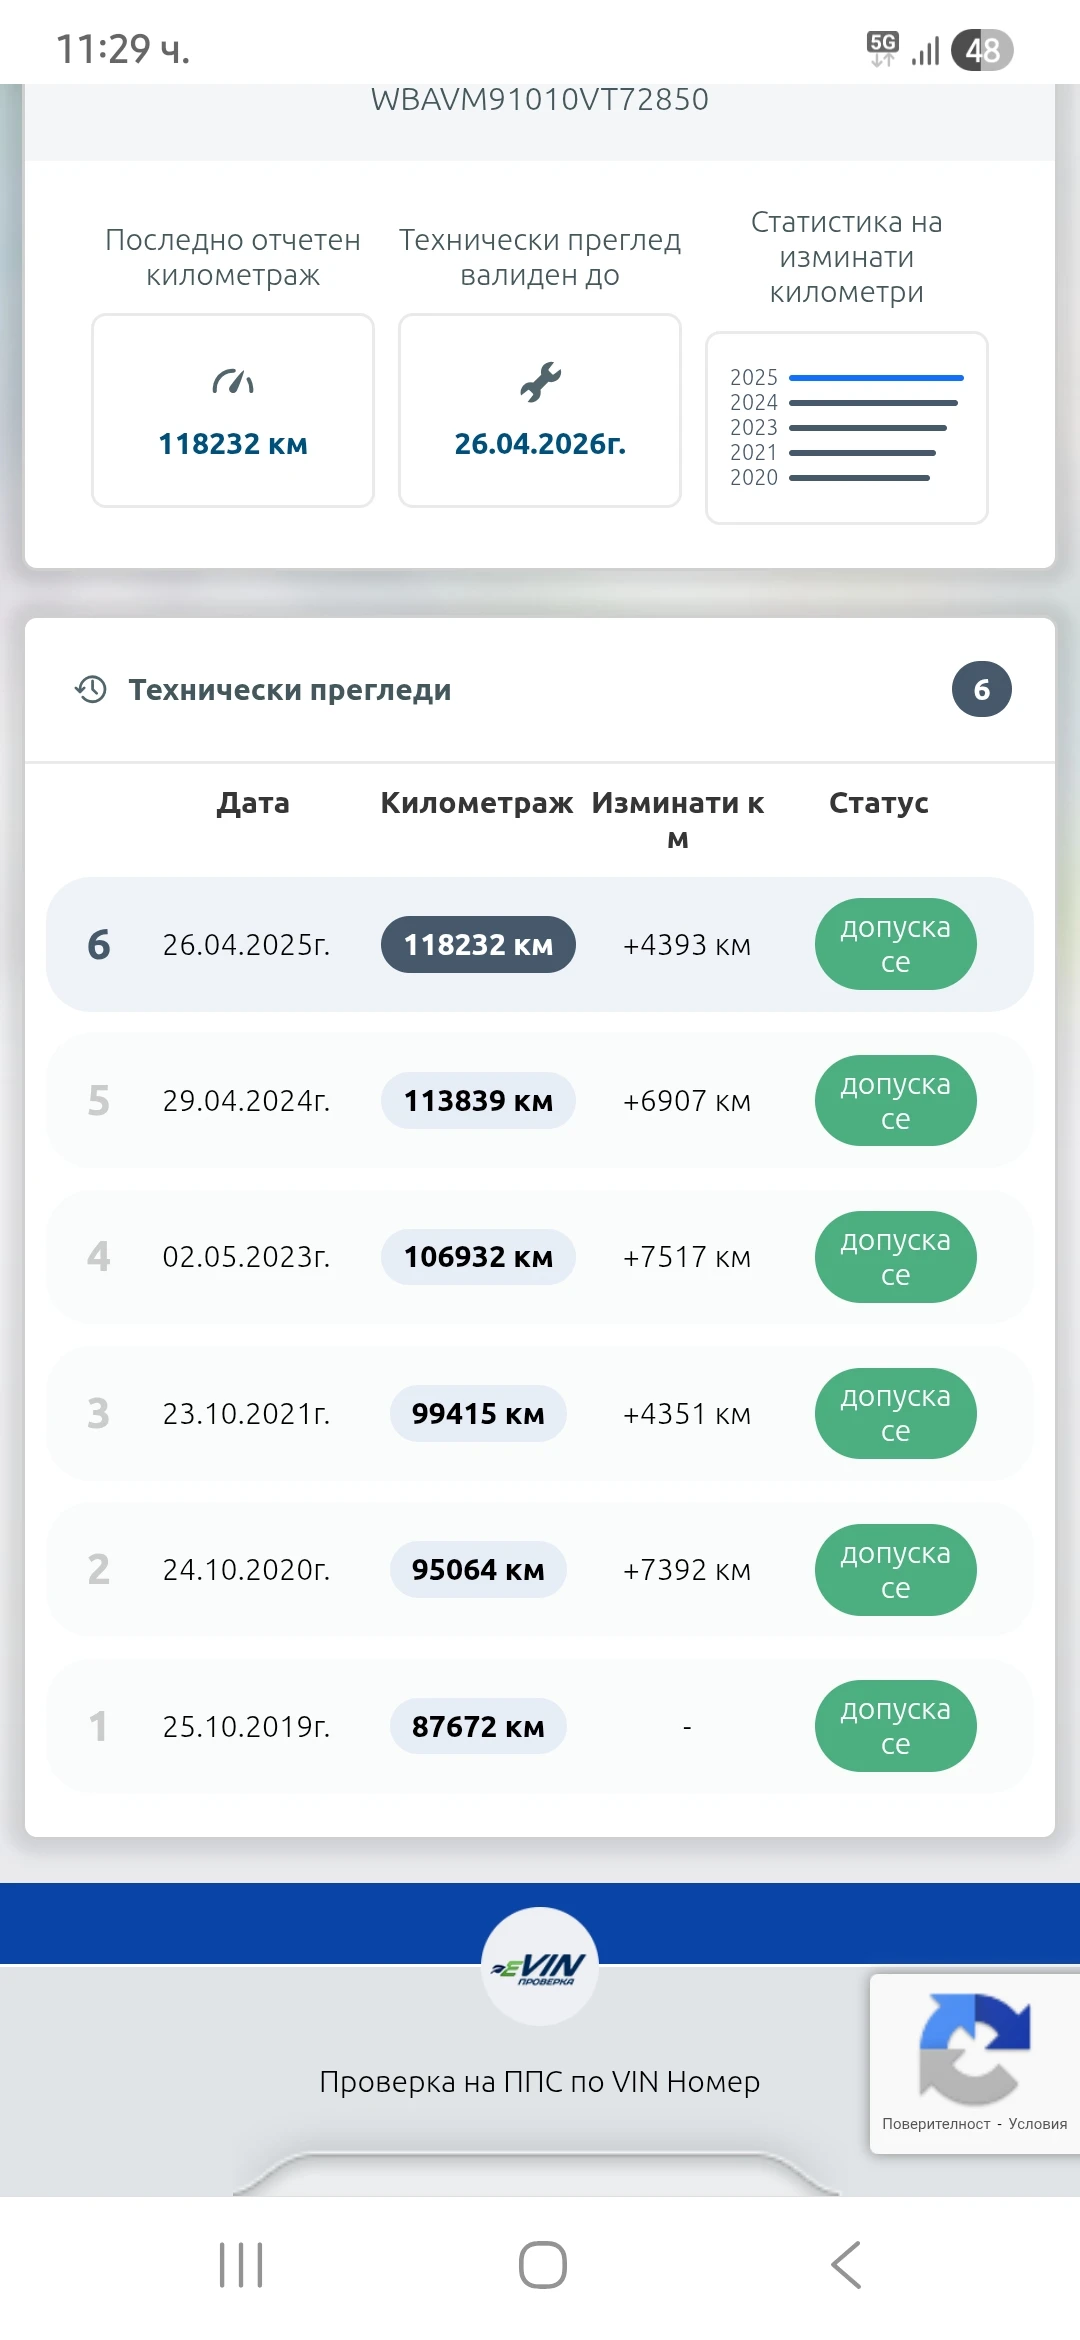Click the Километраж column header
The width and height of the screenshot is (1080, 2340).
(x=477, y=803)
